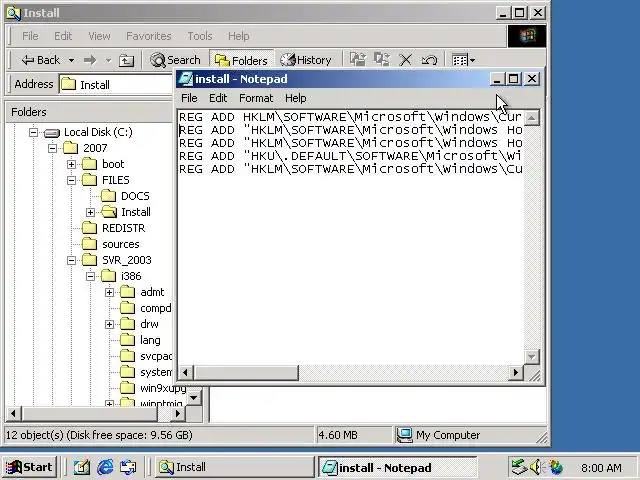Collapse the i386 folder node
640x480 pixels.
click(x=91, y=276)
